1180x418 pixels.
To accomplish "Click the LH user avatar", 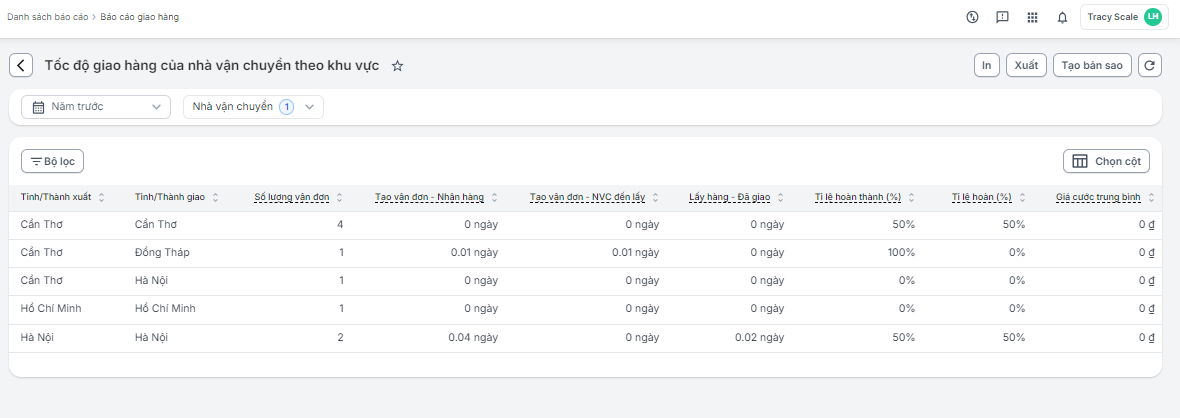I will pyautogui.click(x=1153, y=17).
